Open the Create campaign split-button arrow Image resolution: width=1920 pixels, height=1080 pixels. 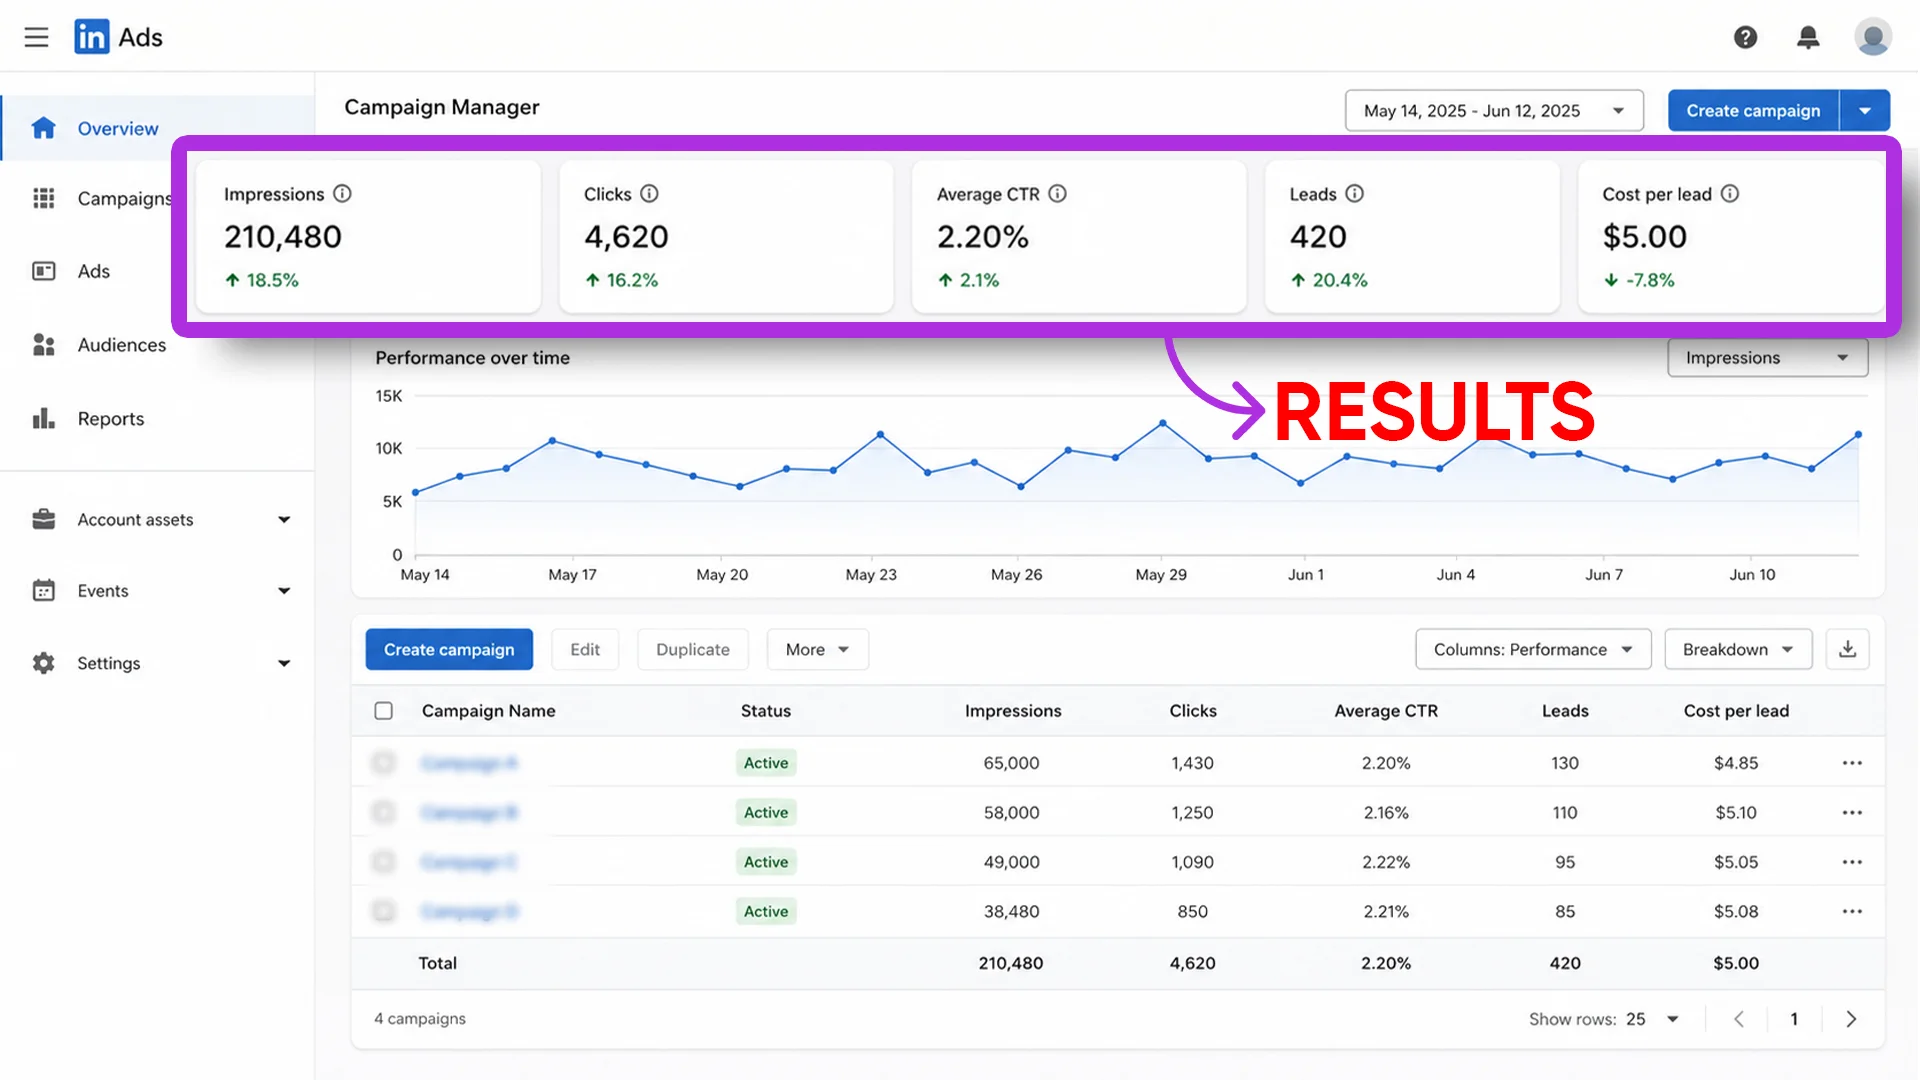click(1865, 110)
